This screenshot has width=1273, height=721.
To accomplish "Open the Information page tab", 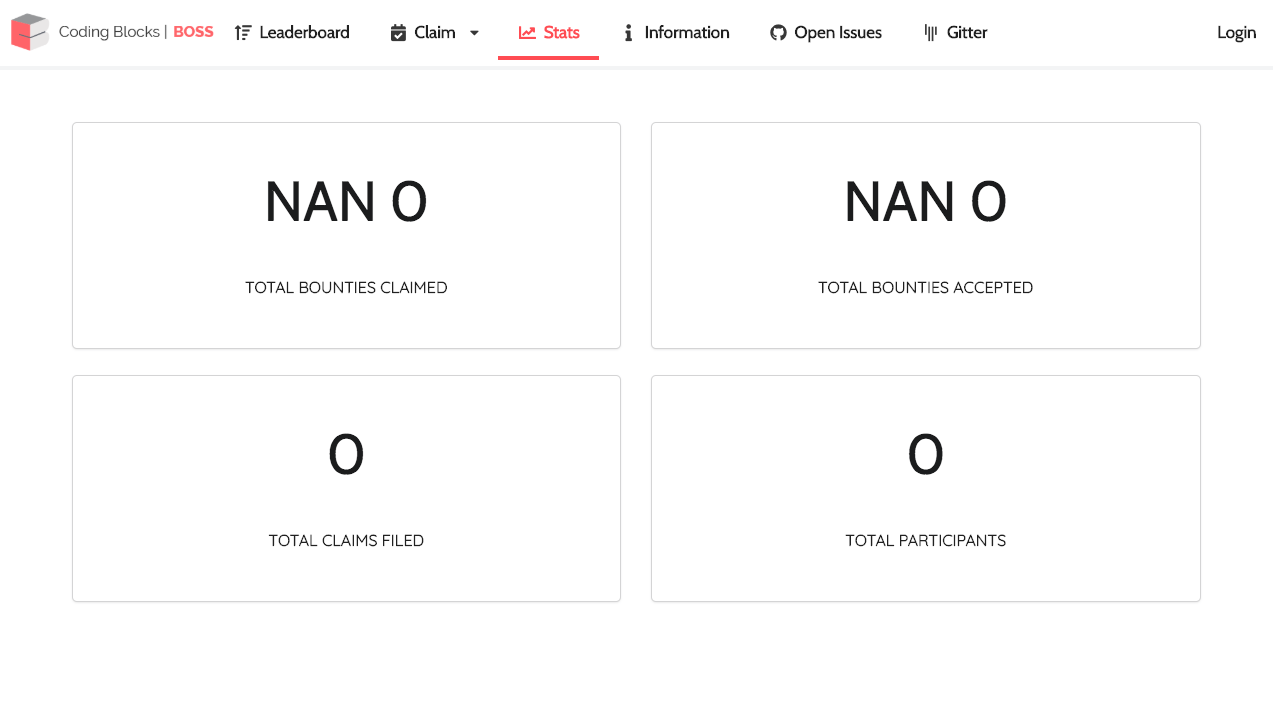I will tap(676, 32).
